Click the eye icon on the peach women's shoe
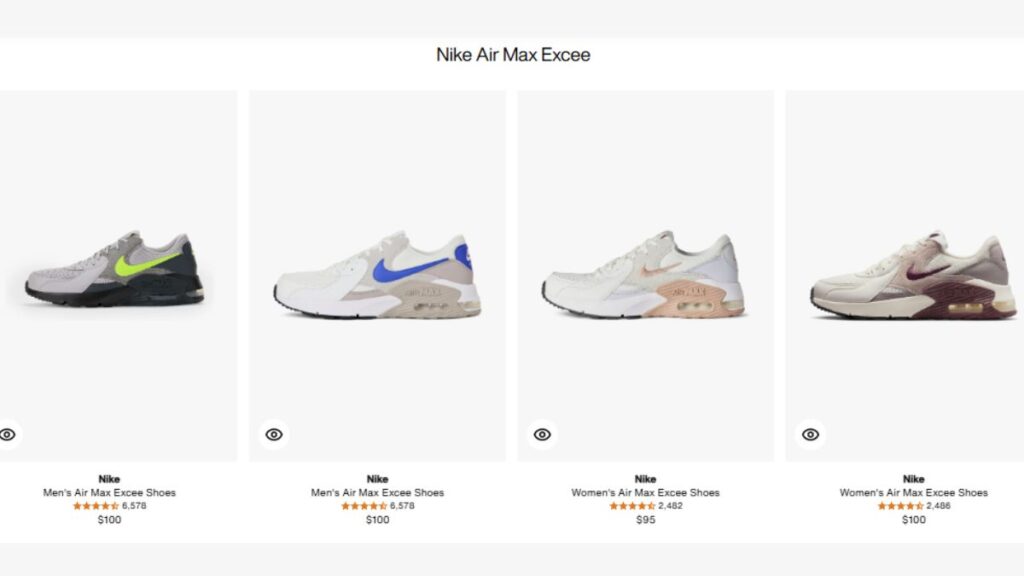The height and width of the screenshot is (576, 1024). [x=542, y=434]
